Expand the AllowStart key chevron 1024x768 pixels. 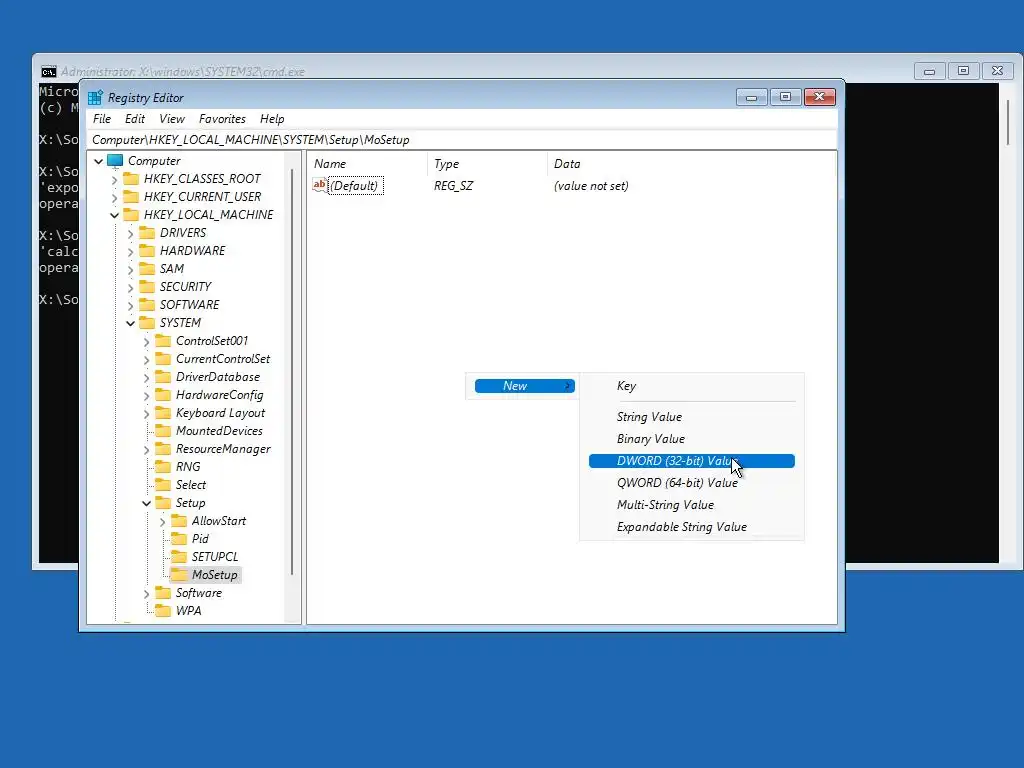click(x=163, y=522)
